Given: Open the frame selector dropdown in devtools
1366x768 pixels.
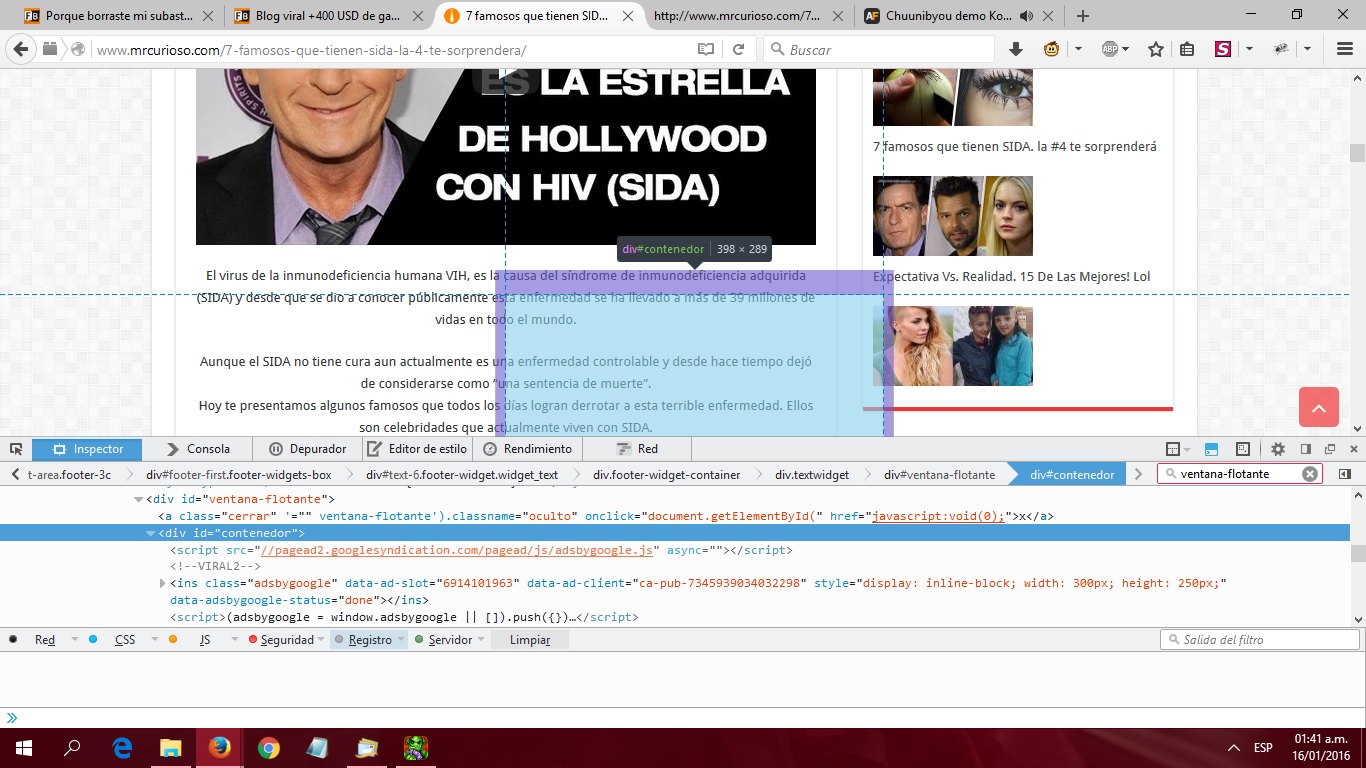Looking at the screenshot, I should (1178, 449).
